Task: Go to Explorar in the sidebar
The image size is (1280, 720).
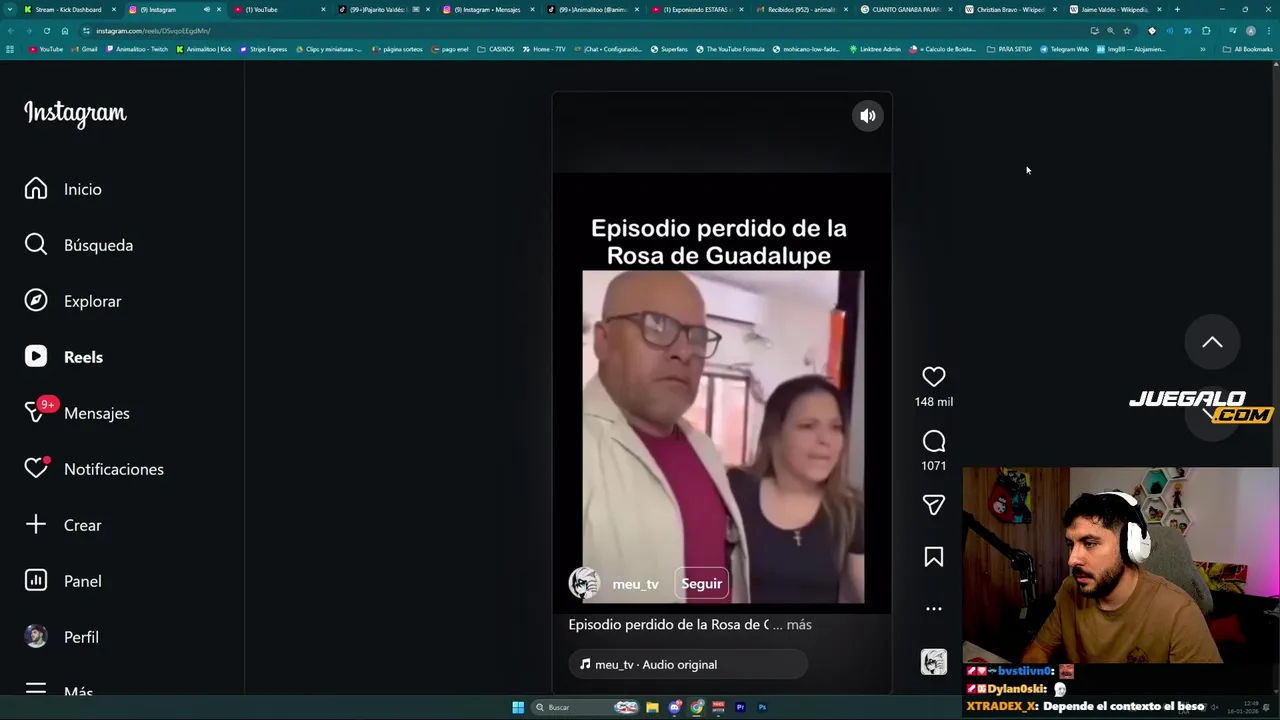Action: [73, 301]
